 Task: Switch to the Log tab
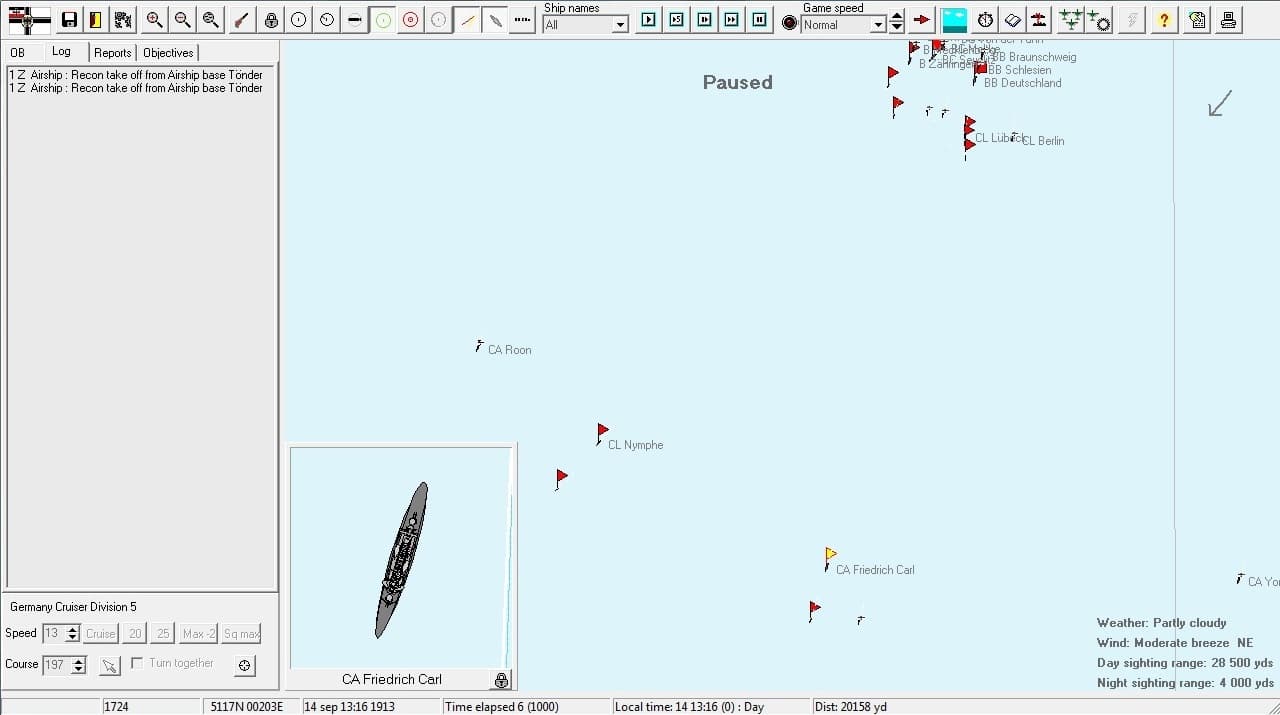point(61,52)
